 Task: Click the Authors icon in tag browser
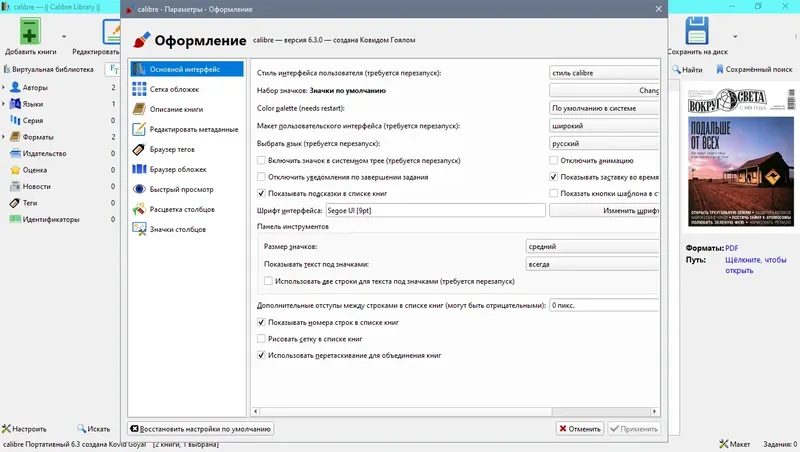click(15, 87)
